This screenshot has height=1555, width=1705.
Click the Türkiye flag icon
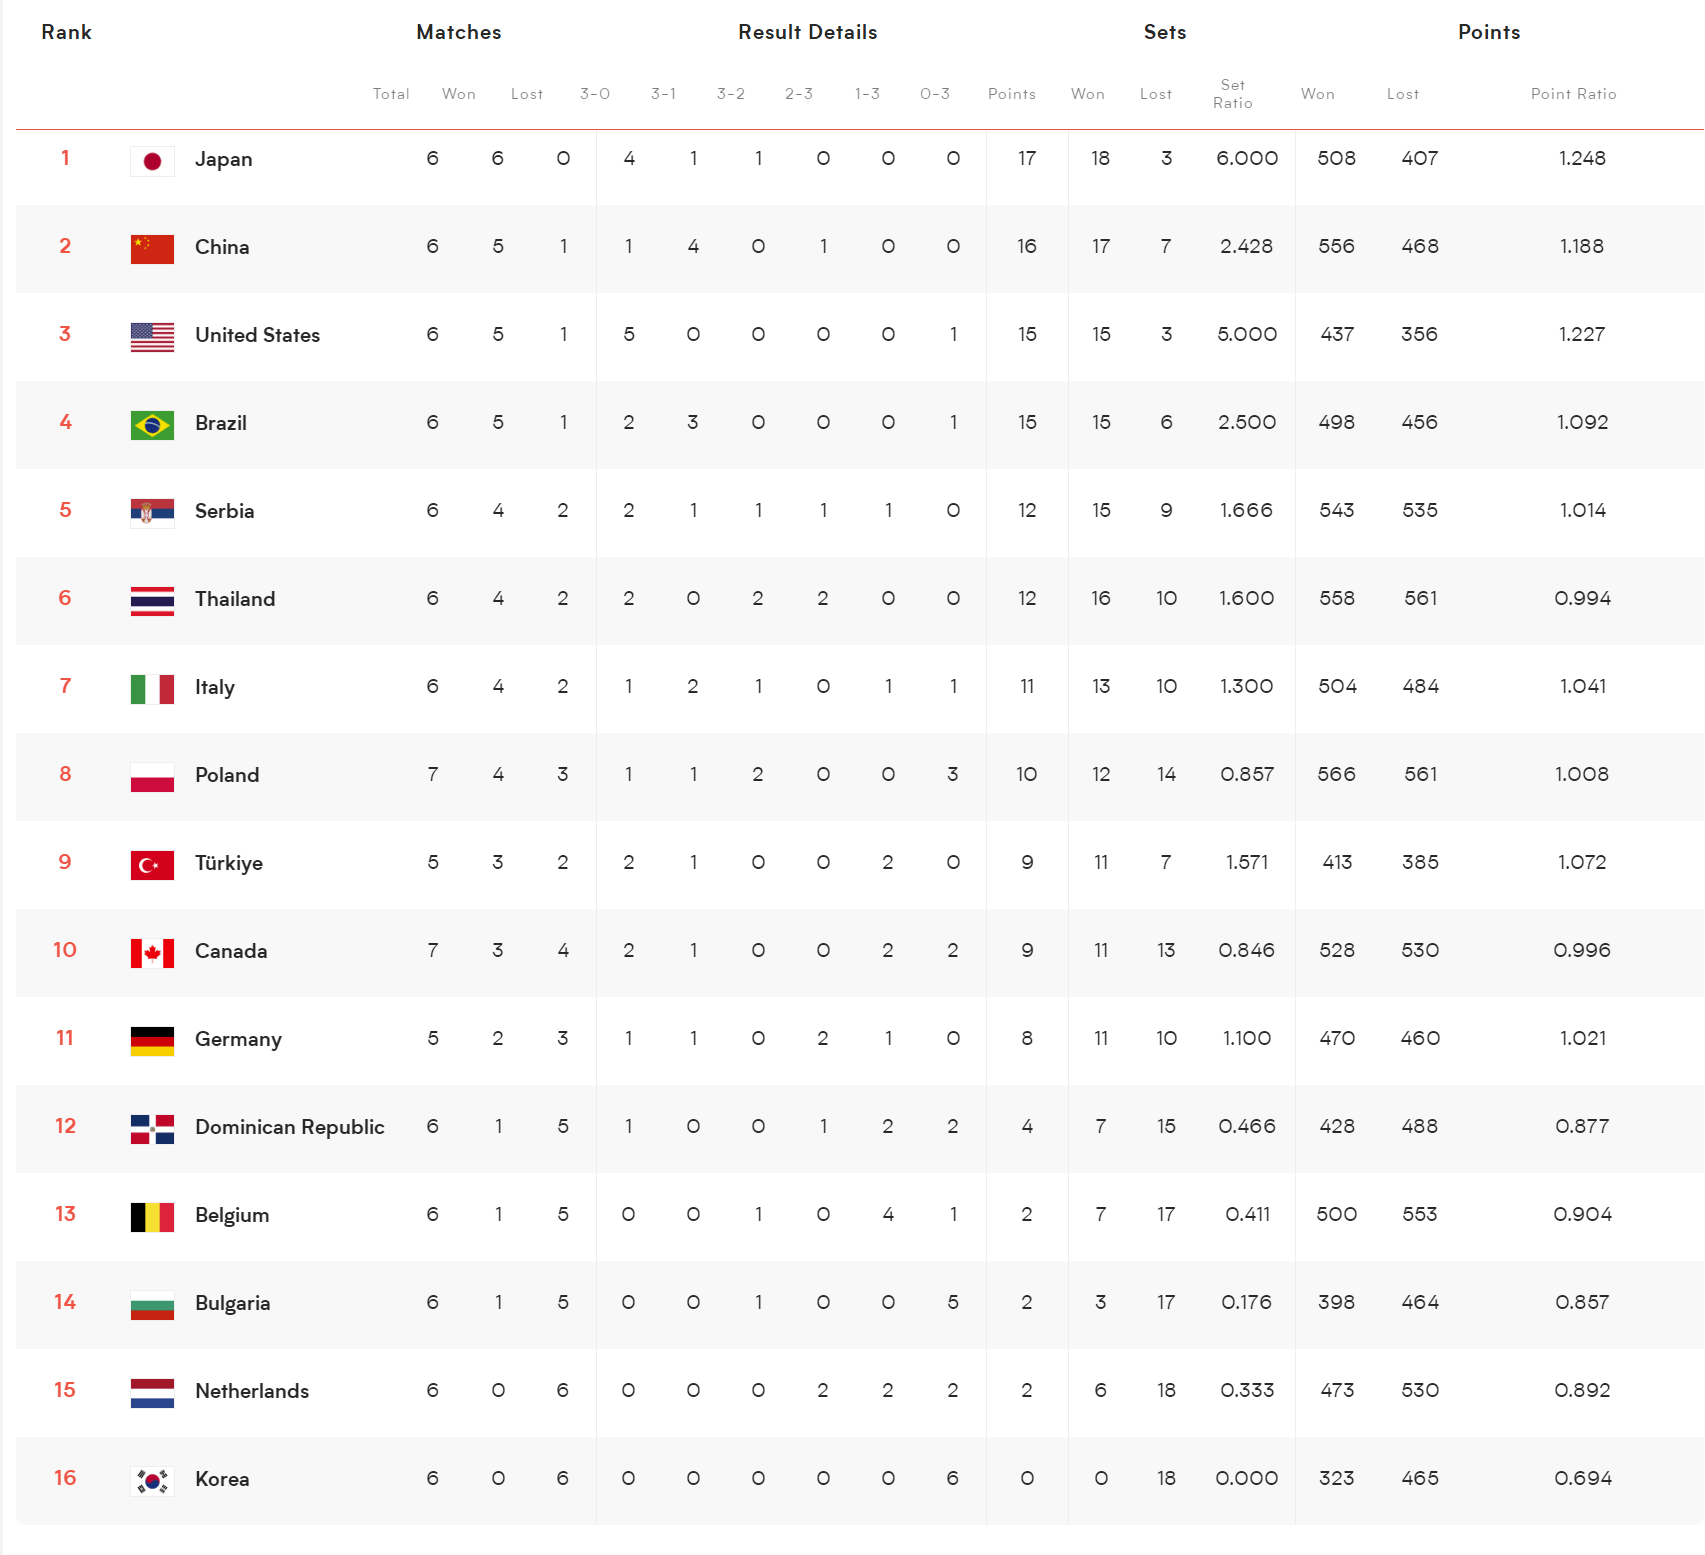coord(152,865)
